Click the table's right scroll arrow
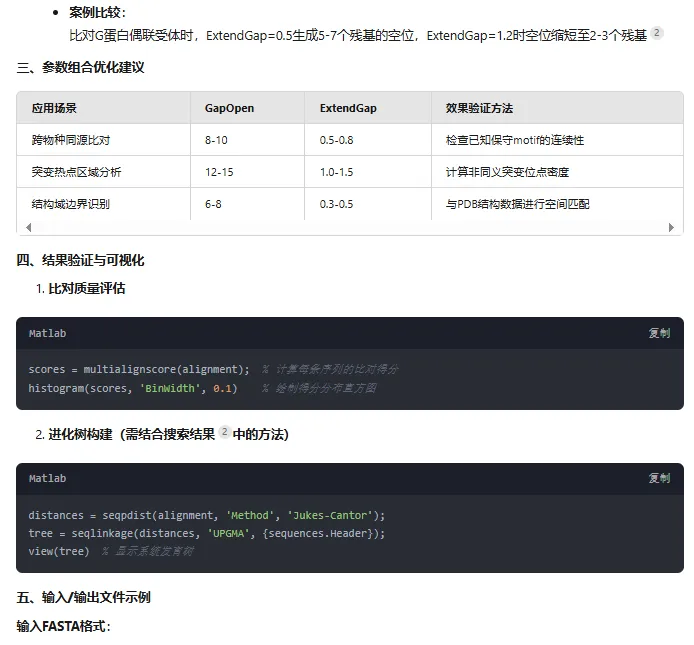 click(672, 227)
